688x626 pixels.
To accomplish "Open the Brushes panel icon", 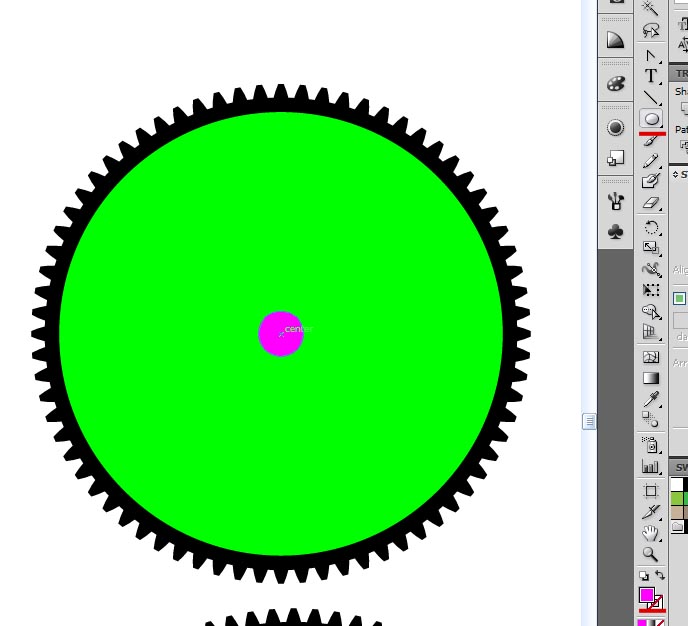I will click(x=615, y=201).
